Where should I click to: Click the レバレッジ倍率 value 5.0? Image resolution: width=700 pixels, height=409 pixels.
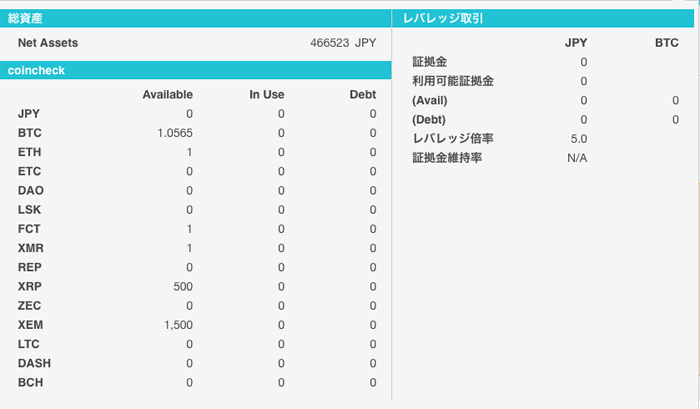(578, 139)
